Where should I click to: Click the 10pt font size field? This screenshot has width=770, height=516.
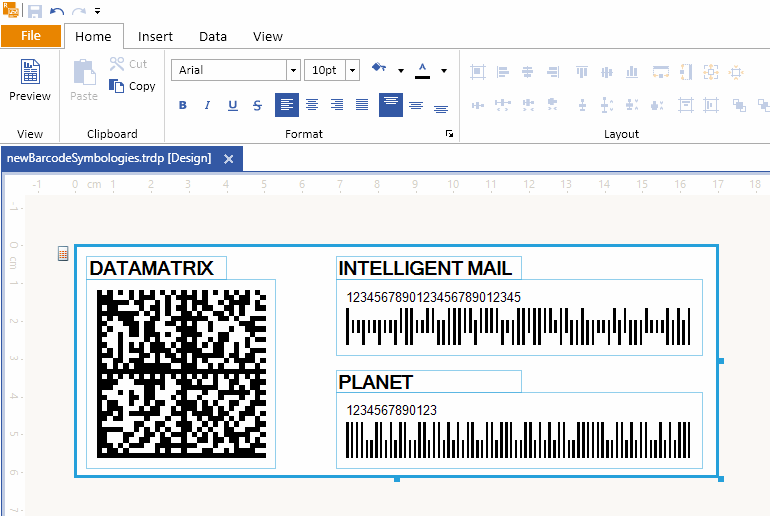[x=325, y=70]
